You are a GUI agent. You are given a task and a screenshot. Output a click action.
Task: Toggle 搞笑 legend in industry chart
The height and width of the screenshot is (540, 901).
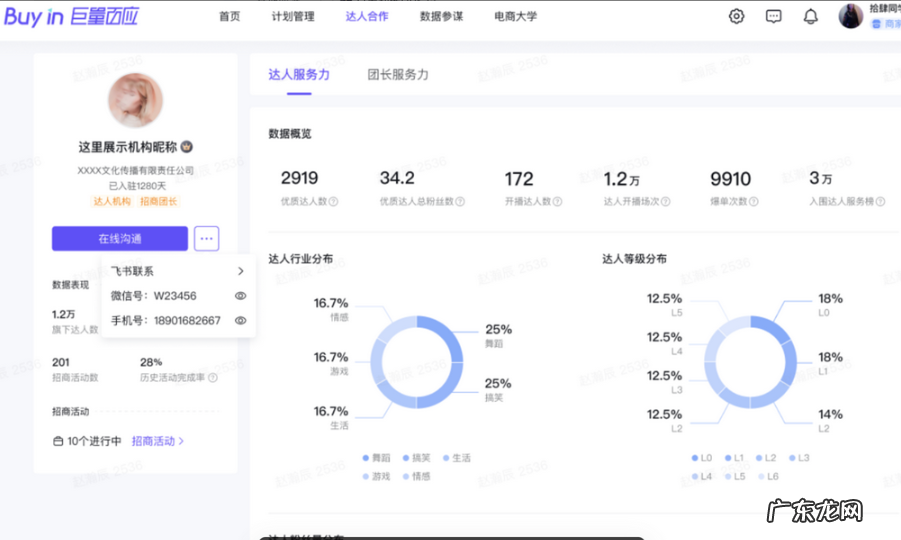click(x=417, y=458)
